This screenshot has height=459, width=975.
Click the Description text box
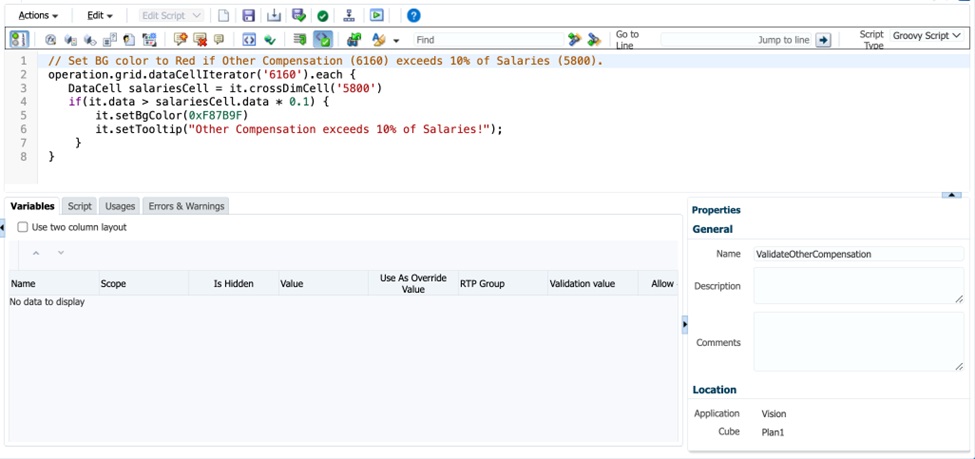tap(857, 286)
